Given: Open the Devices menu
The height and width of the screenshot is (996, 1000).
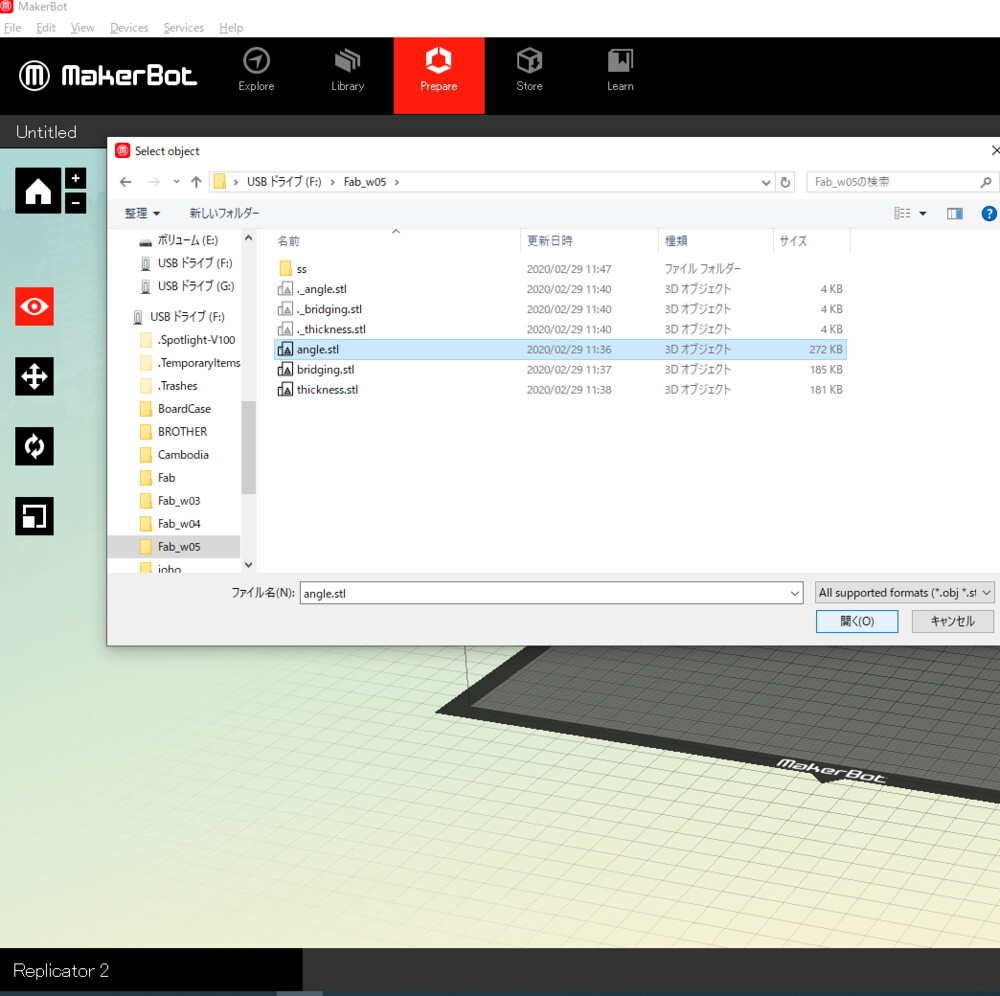Looking at the screenshot, I should [129, 28].
